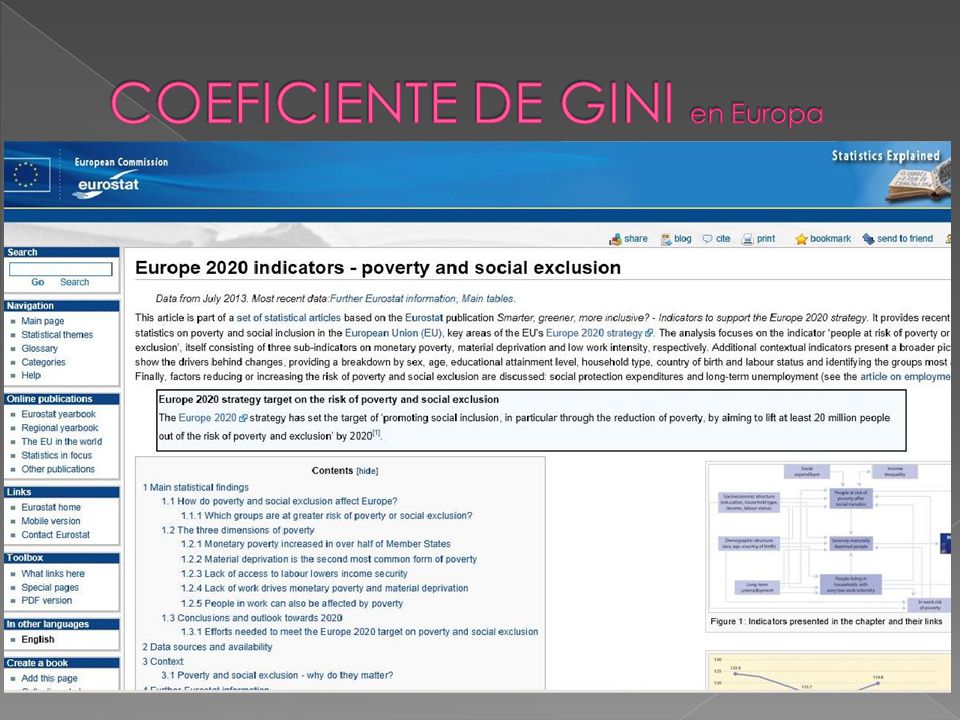Jump to 2 Data sources and availability

coord(208,647)
